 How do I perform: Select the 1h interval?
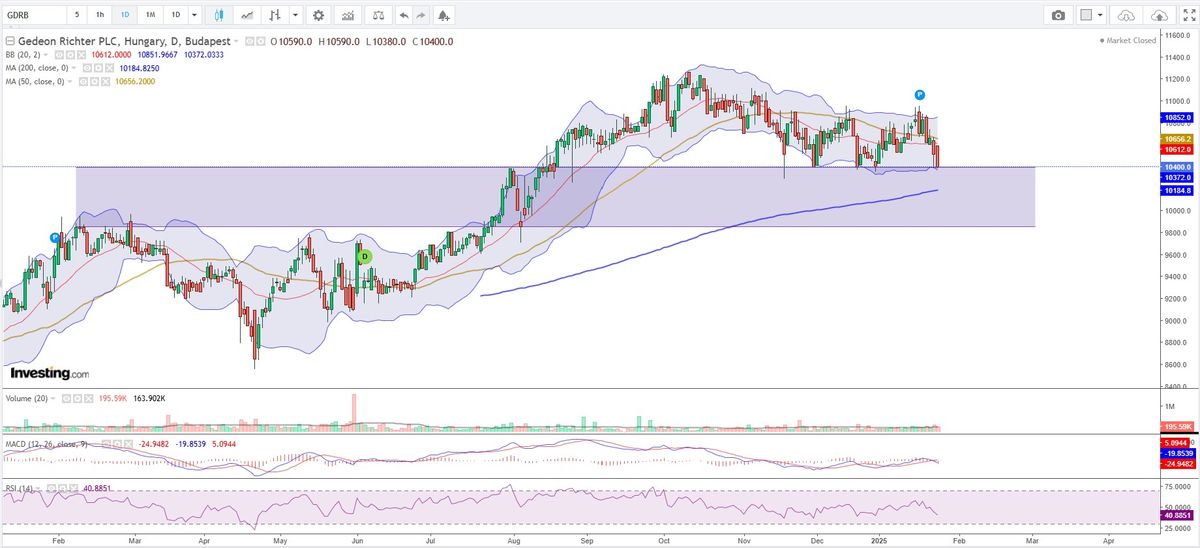click(99, 15)
